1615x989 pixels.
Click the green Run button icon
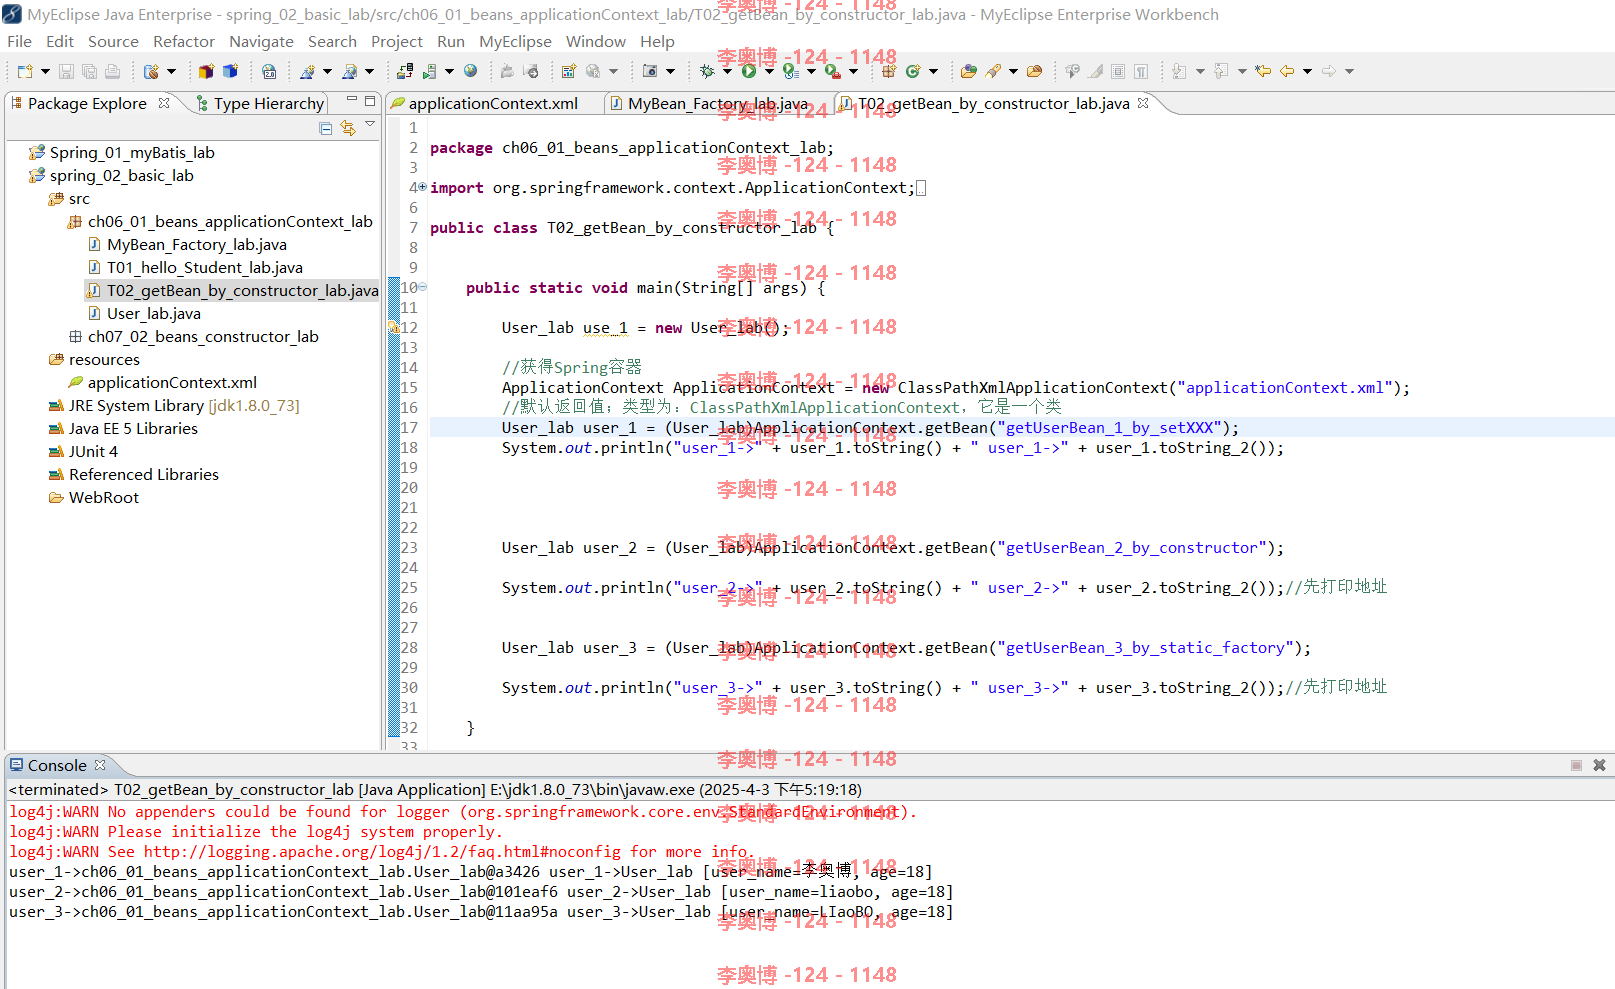(x=748, y=71)
